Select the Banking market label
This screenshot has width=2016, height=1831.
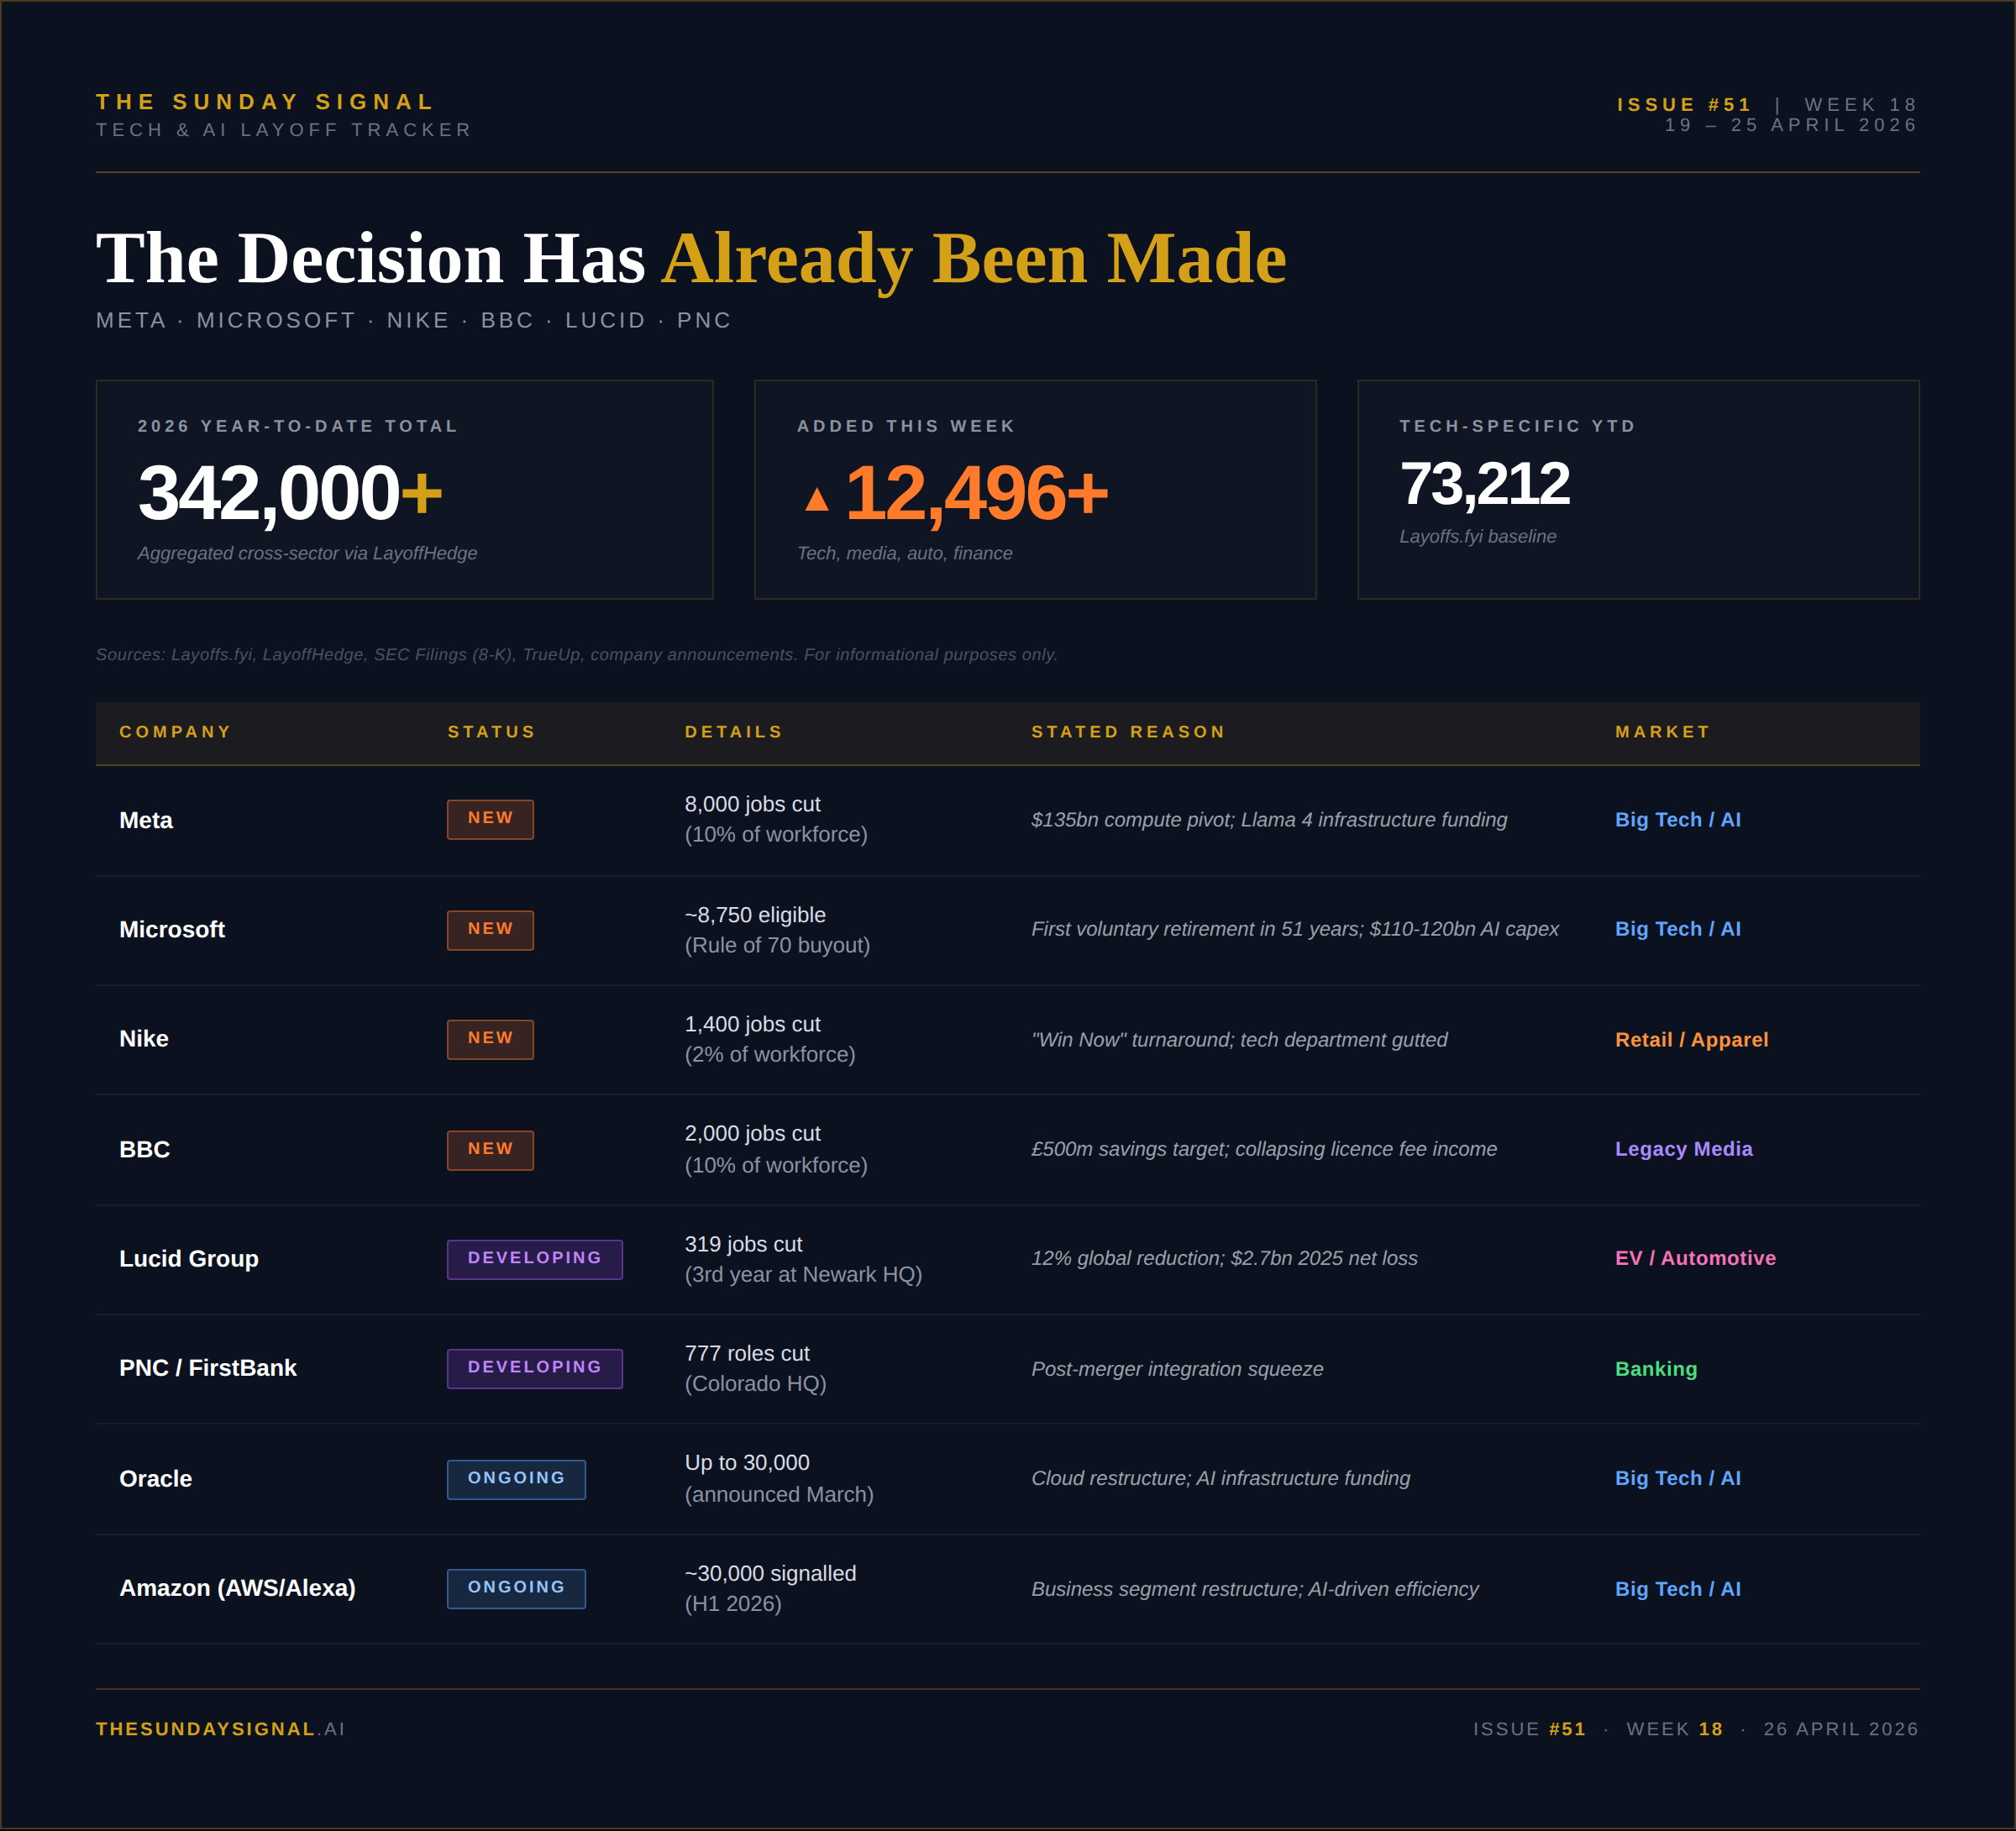coord(1655,1369)
